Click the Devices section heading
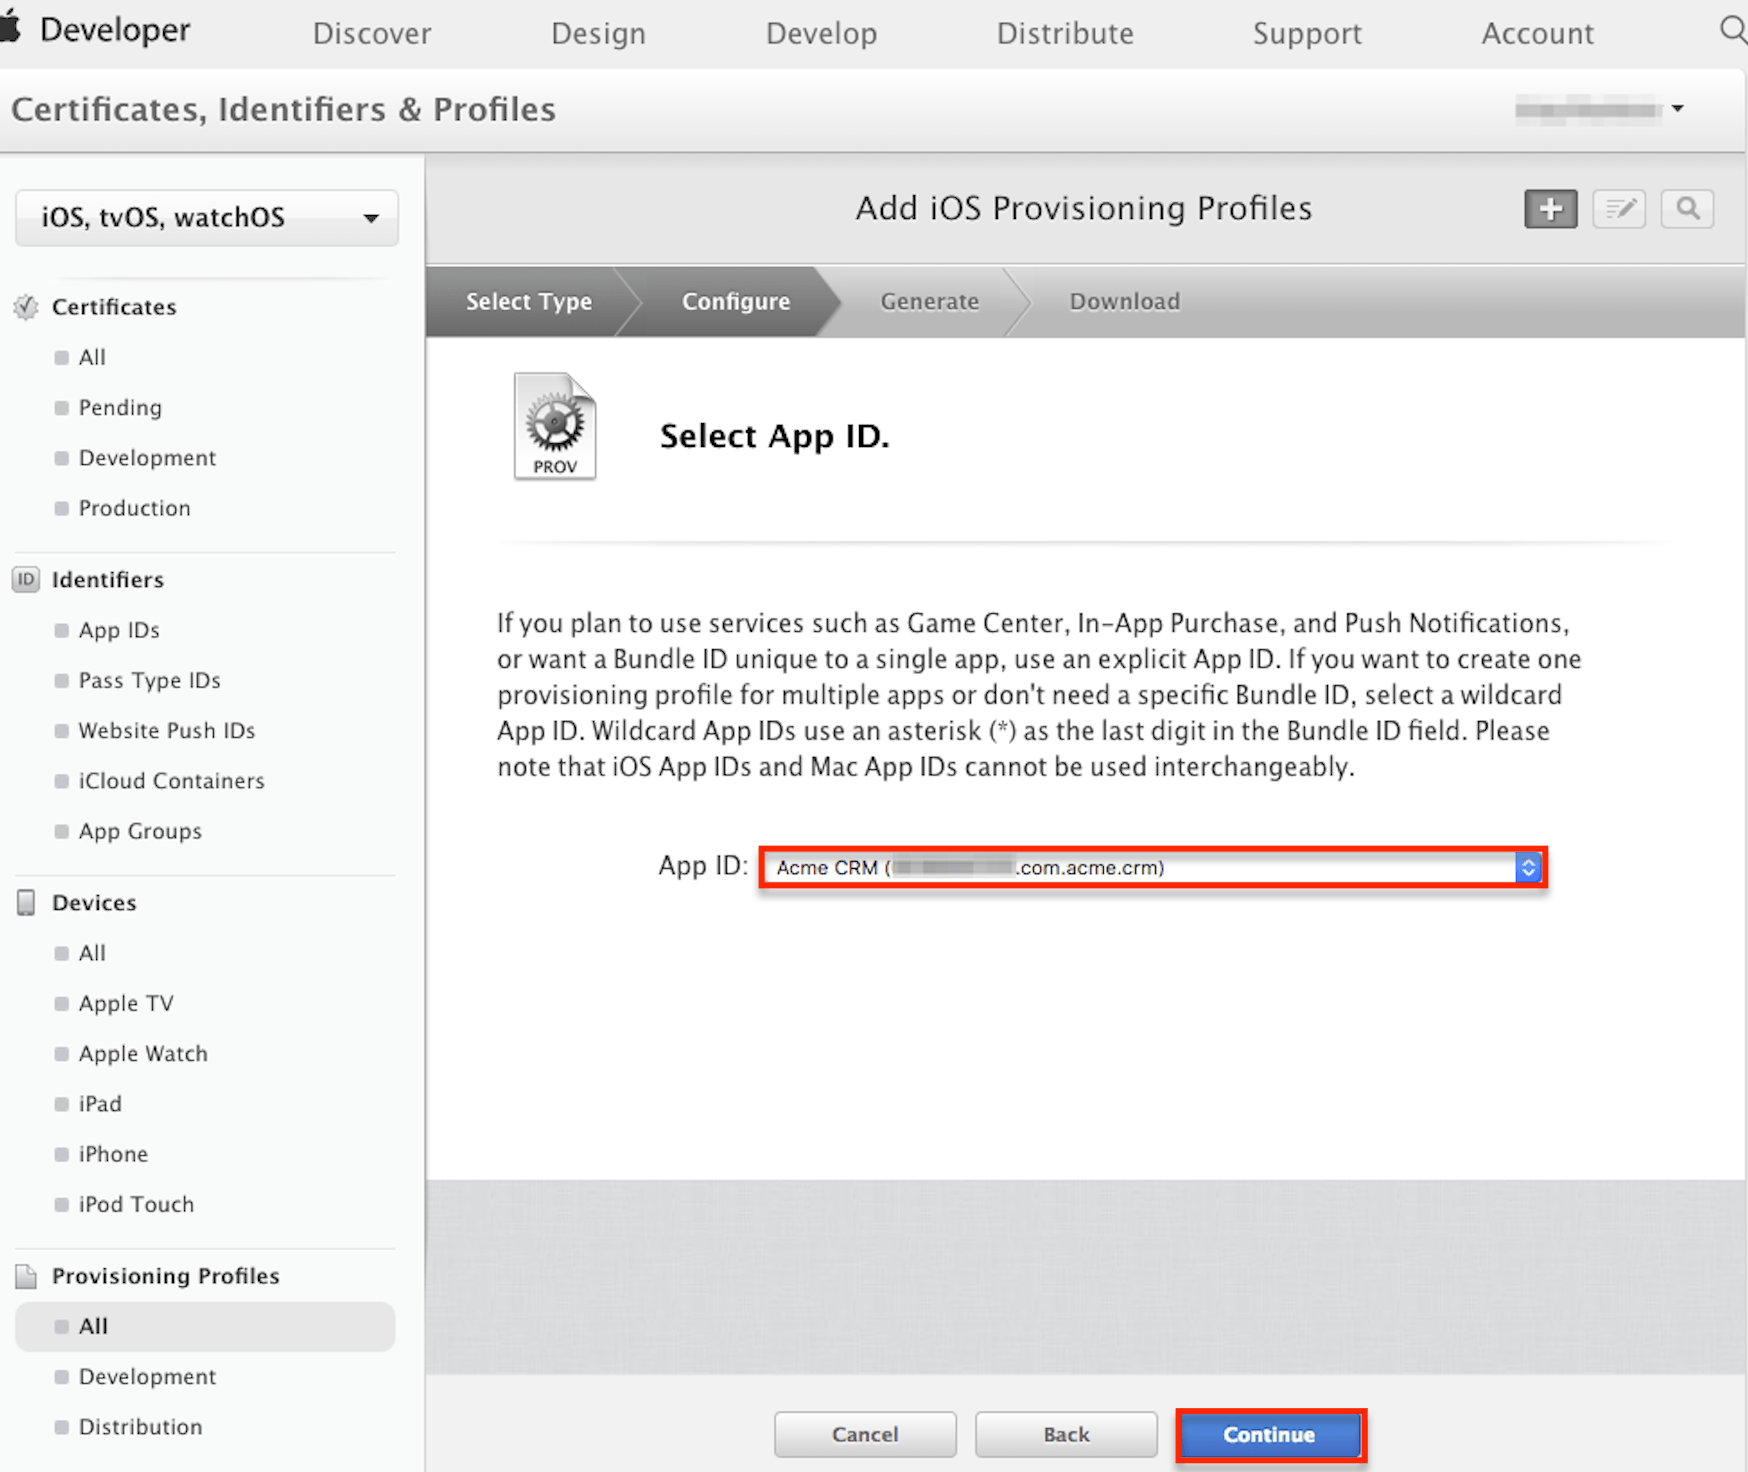The image size is (1748, 1472). [94, 903]
